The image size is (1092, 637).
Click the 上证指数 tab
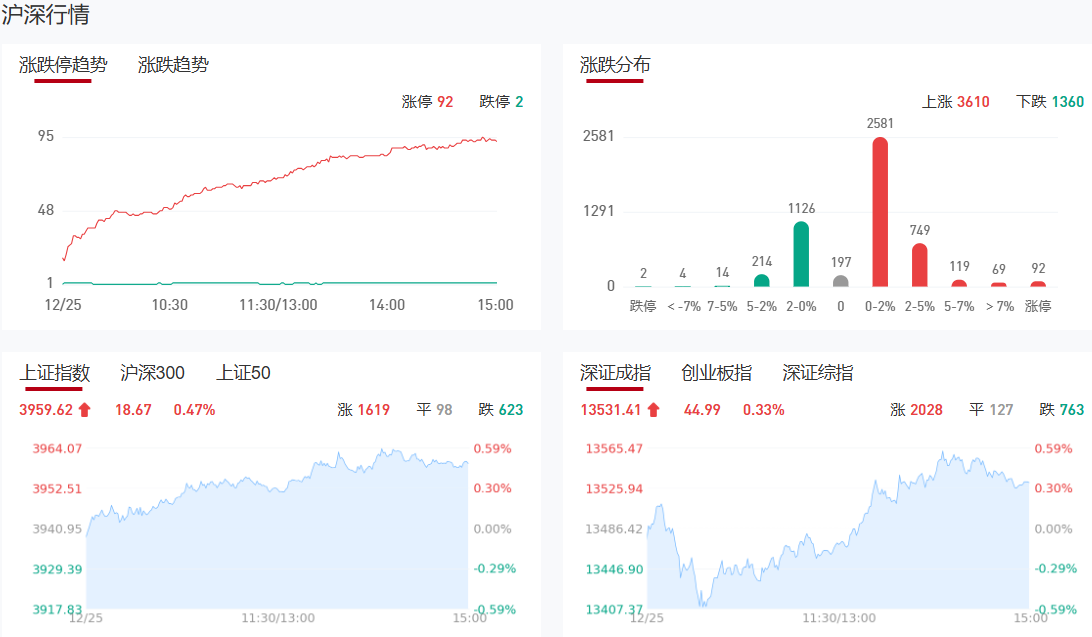pyautogui.click(x=55, y=373)
